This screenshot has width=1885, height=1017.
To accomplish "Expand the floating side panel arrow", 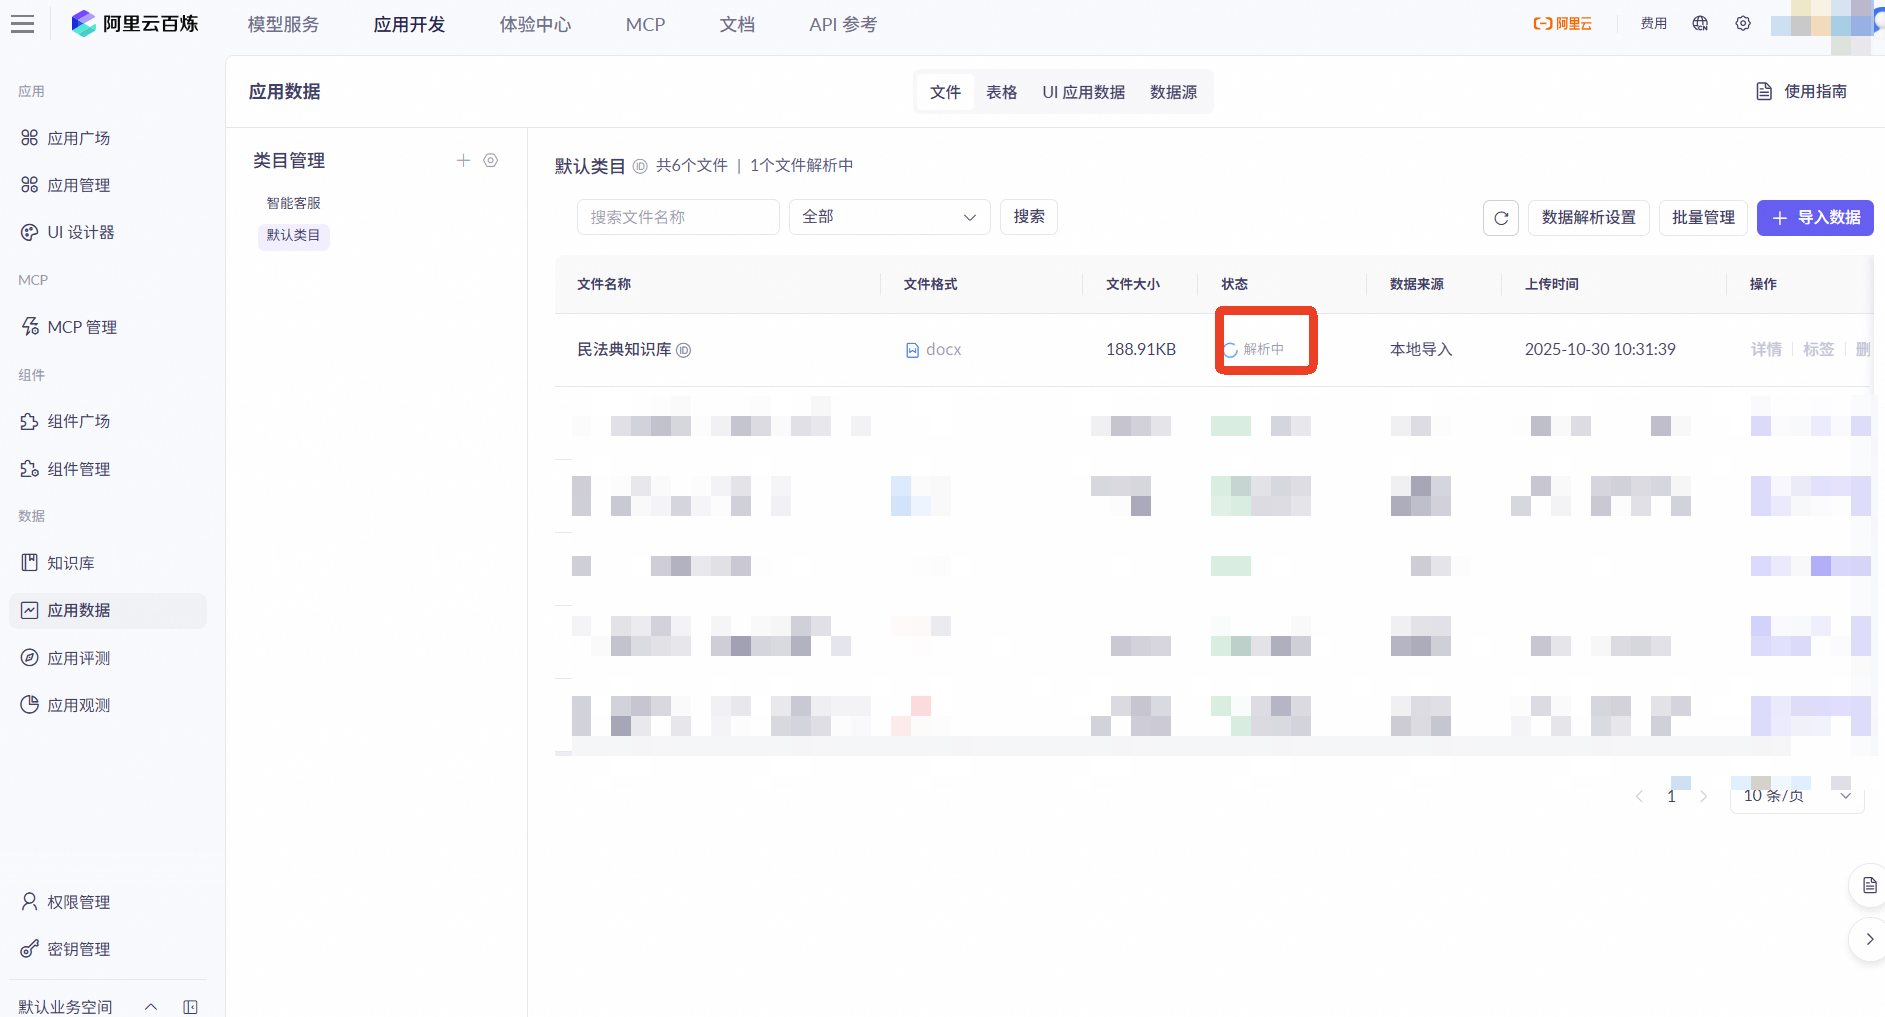I will (1869, 939).
